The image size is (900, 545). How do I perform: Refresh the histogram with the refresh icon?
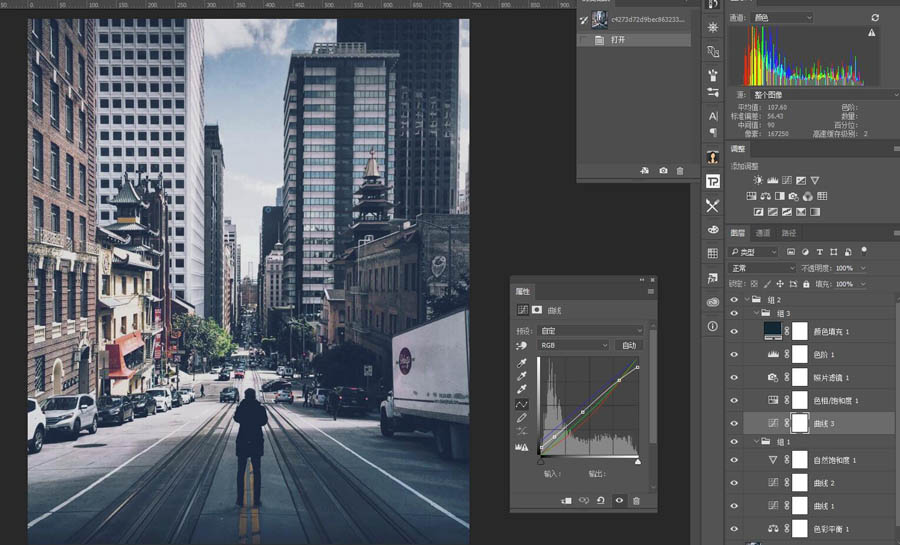tap(875, 18)
